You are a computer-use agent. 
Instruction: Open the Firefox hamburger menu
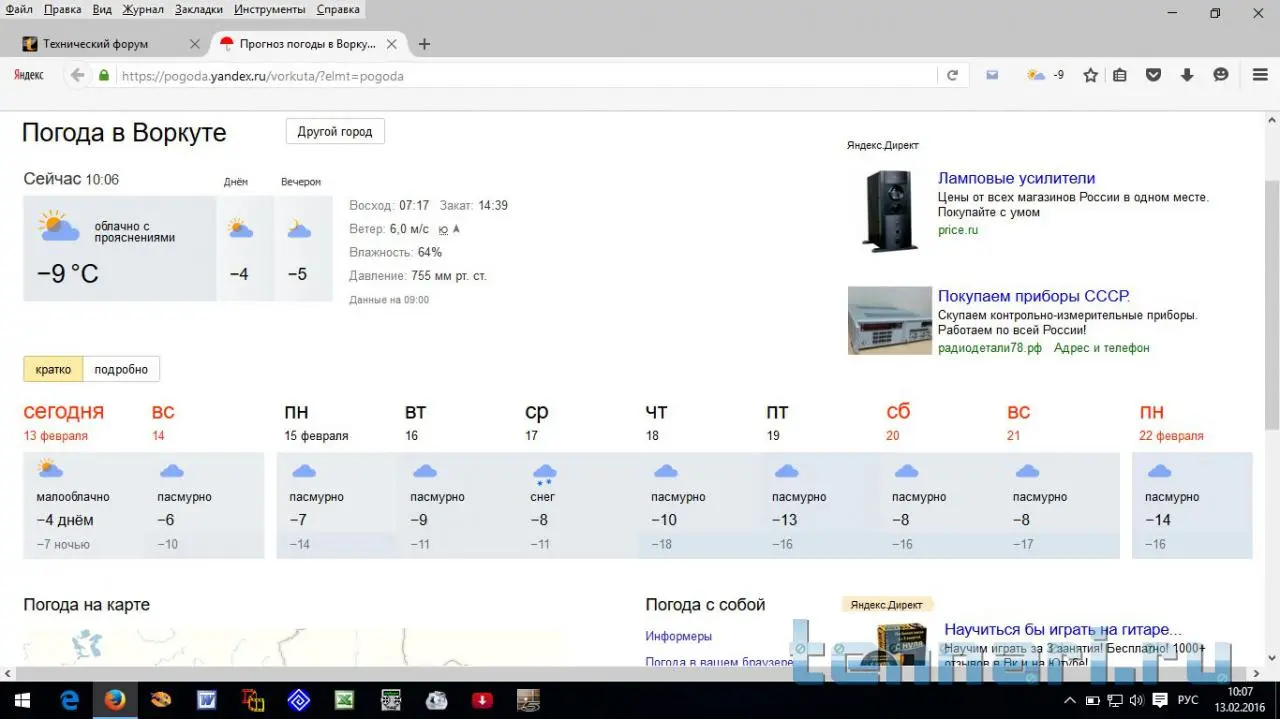click(x=1260, y=75)
